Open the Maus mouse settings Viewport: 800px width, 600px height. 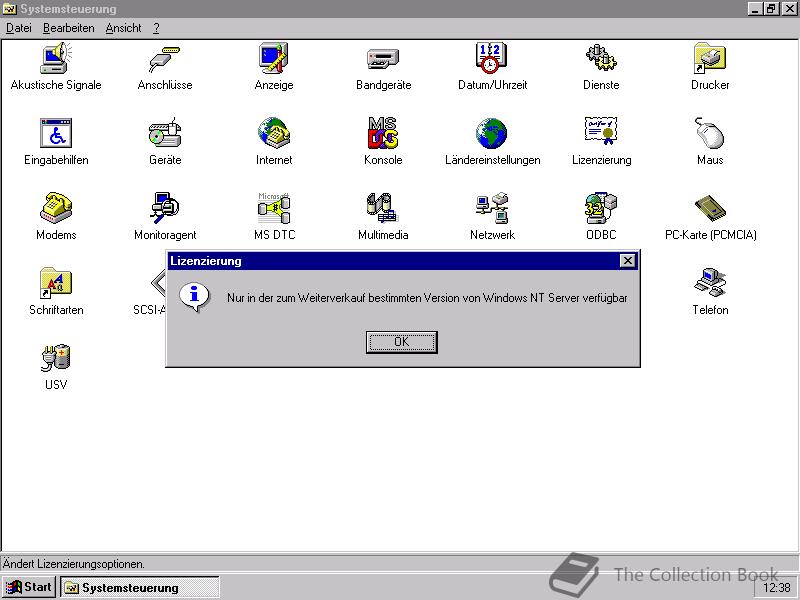[x=710, y=133]
